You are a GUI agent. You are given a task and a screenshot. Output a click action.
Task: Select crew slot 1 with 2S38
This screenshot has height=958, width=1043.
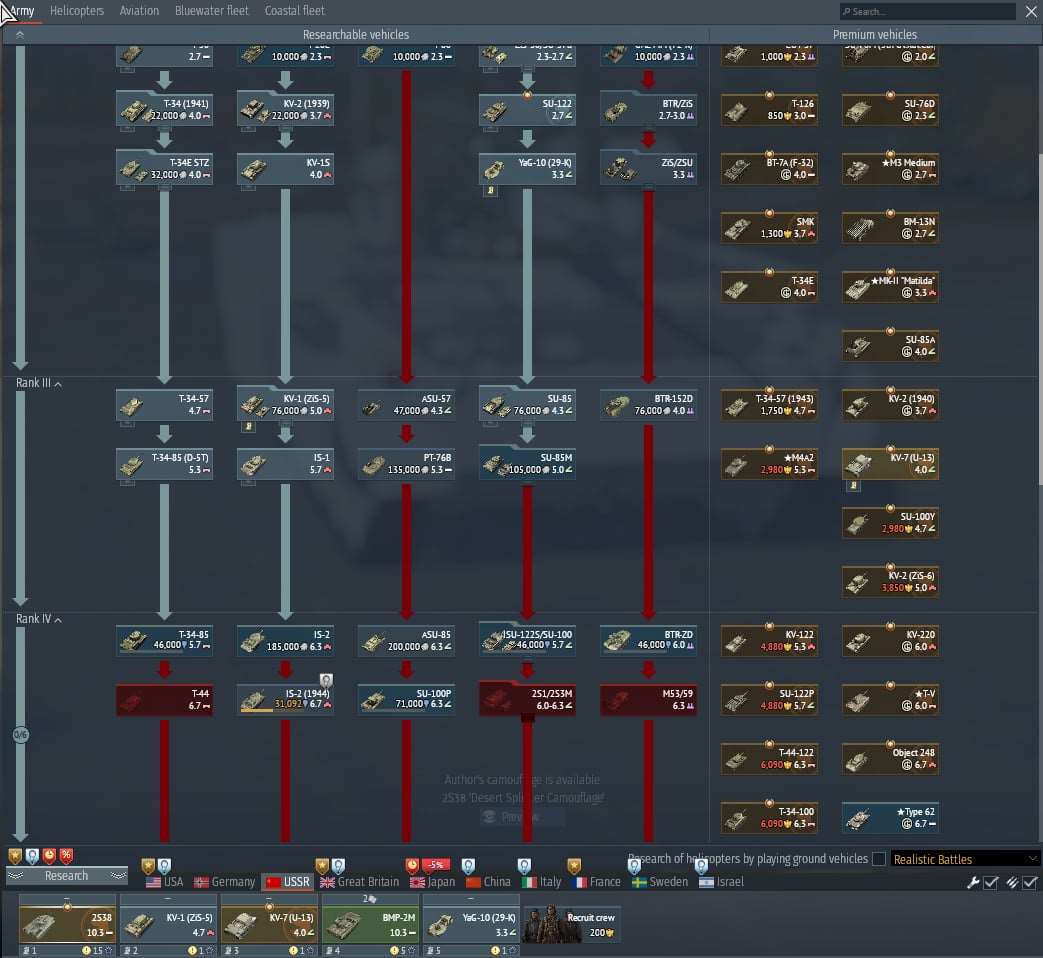67,925
